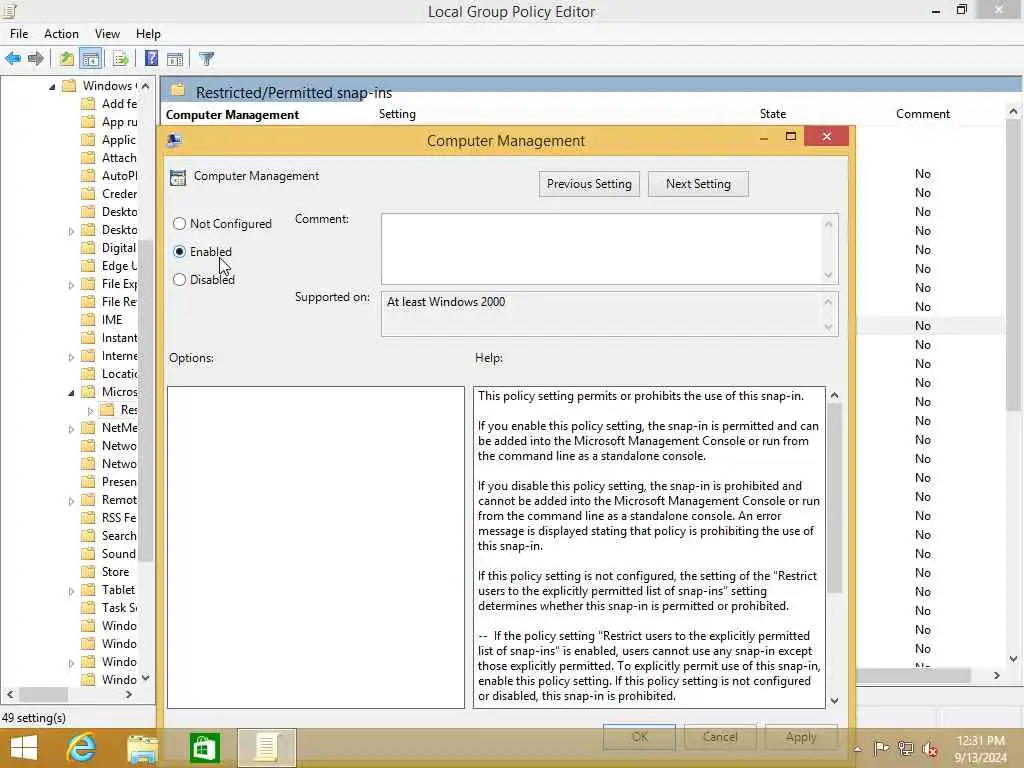
Task: Click the Forward arrow toolbar icon
Action: pos(36,59)
